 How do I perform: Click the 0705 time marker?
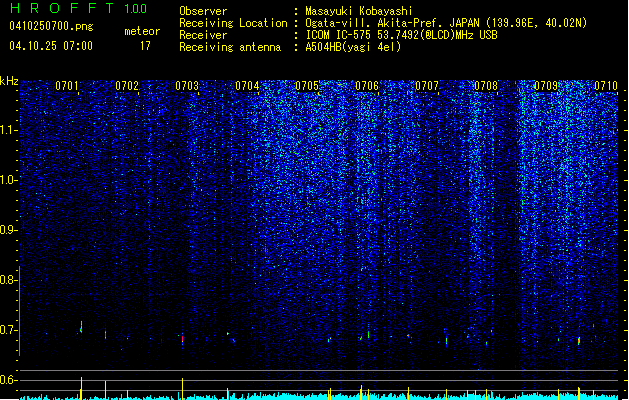click(x=307, y=85)
